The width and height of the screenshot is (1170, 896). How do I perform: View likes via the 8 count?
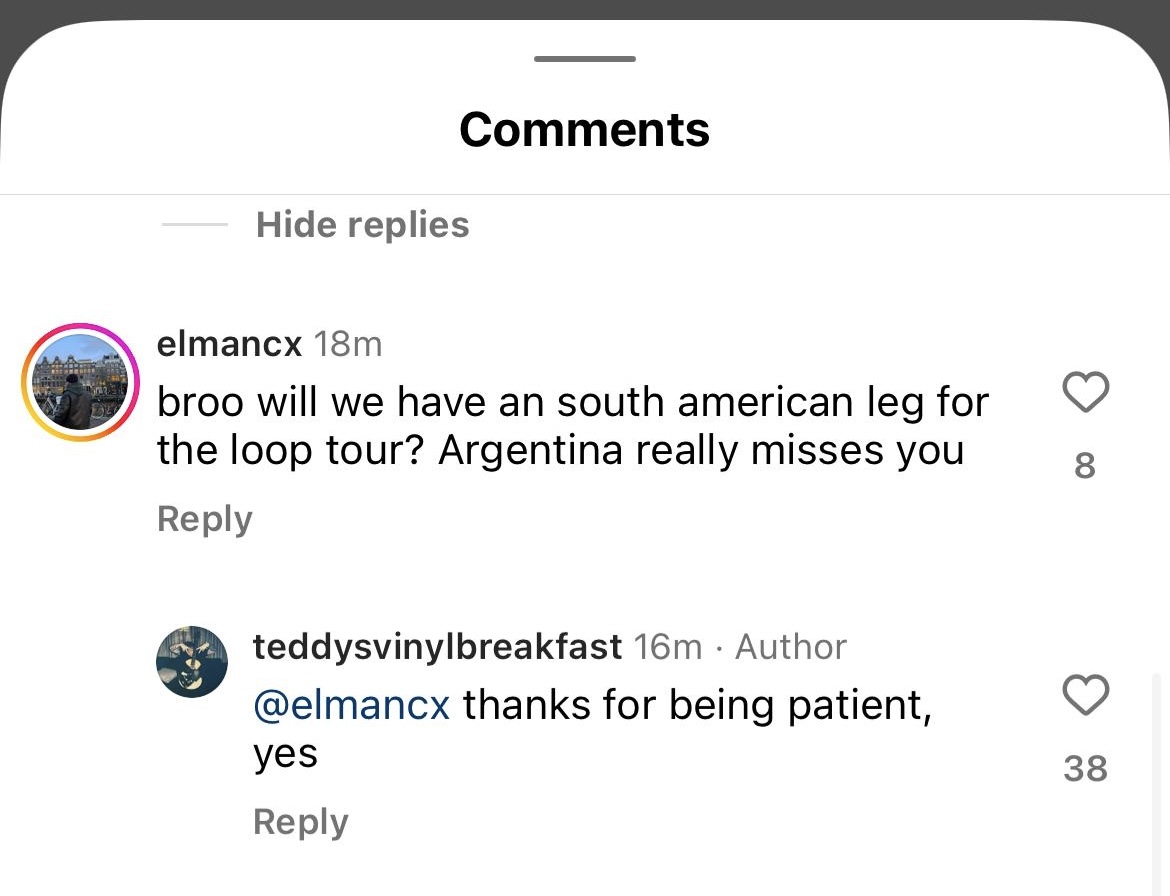pos(1085,466)
